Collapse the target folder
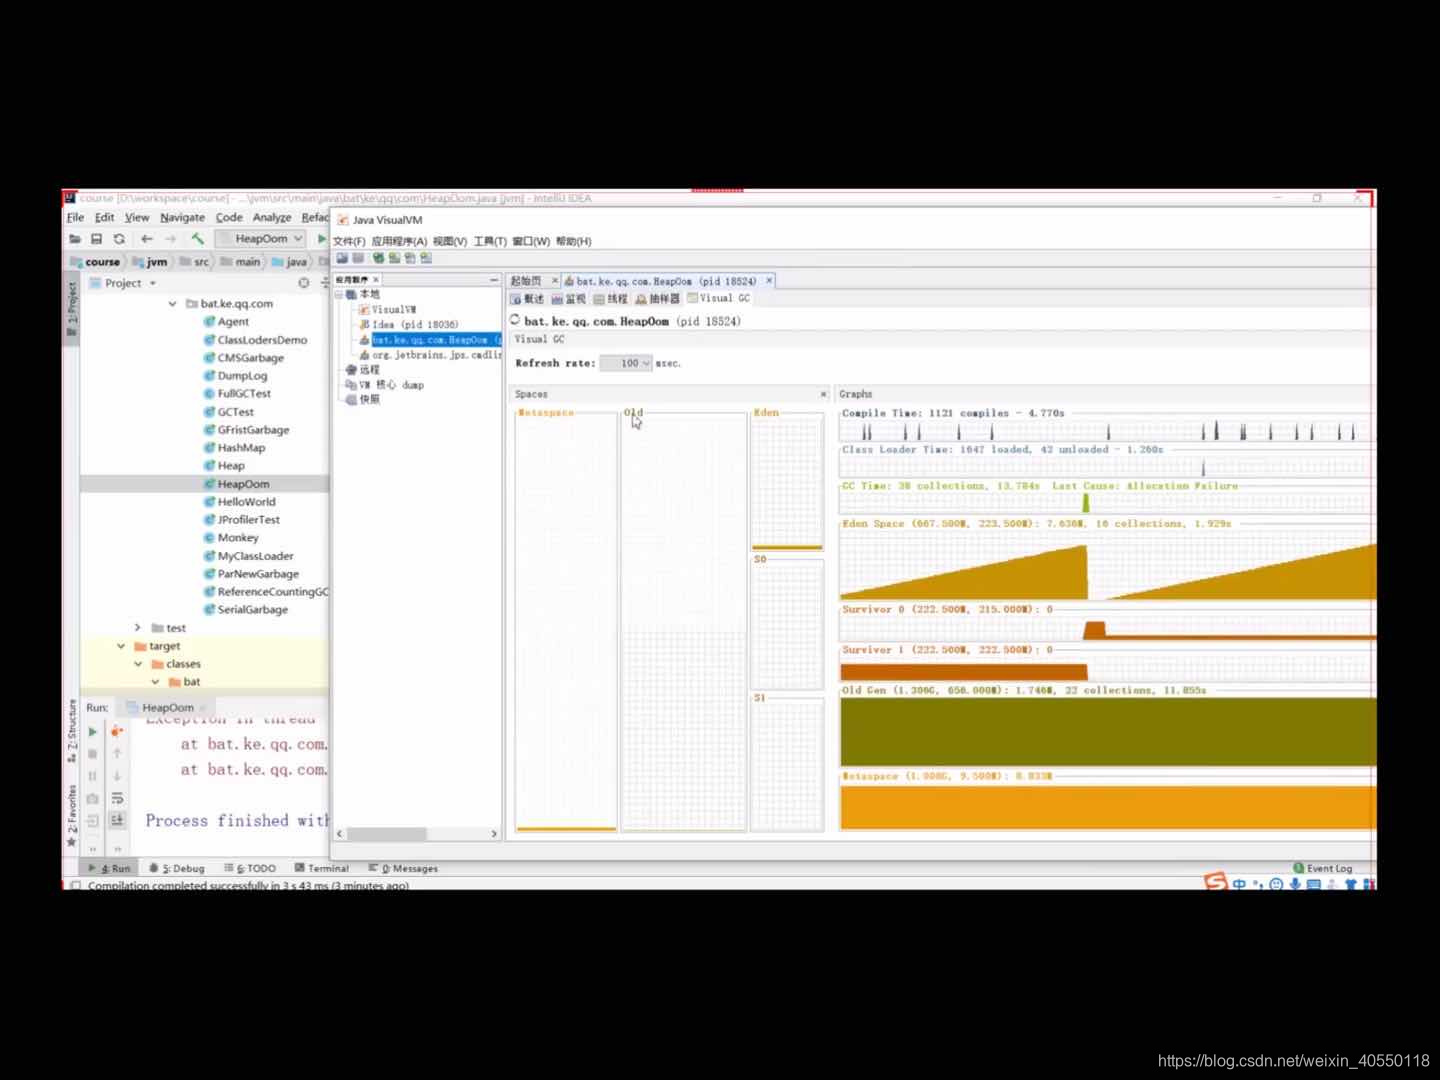This screenshot has width=1440, height=1080. [x=121, y=646]
